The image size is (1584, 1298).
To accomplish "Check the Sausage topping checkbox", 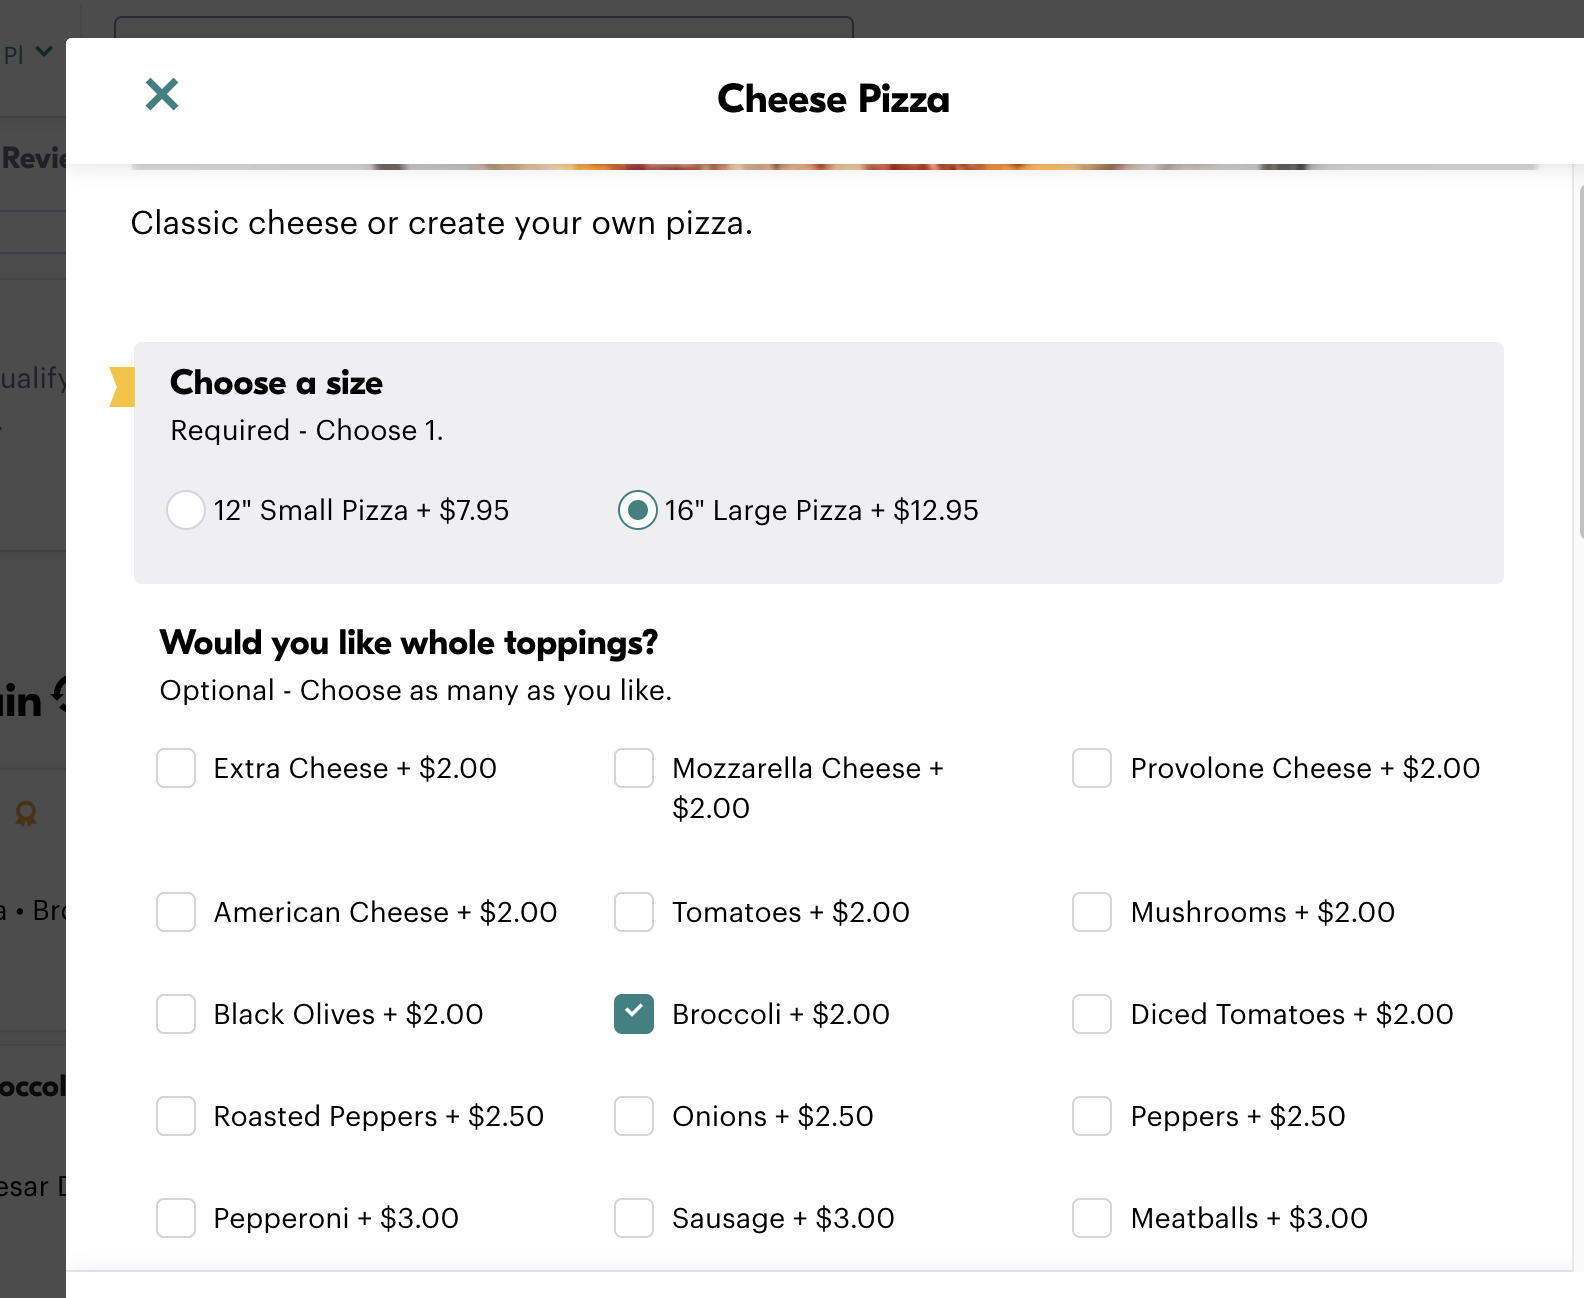I will pyautogui.click(x=634, y=1218).
